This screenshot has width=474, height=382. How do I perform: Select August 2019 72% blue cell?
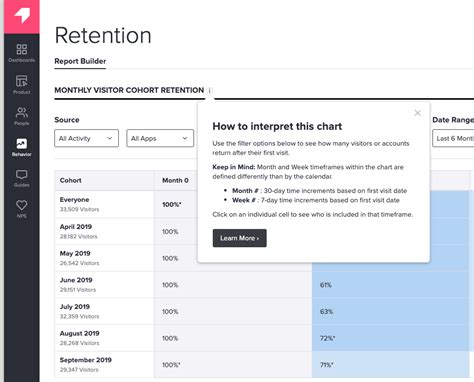(x=390, y=338)
